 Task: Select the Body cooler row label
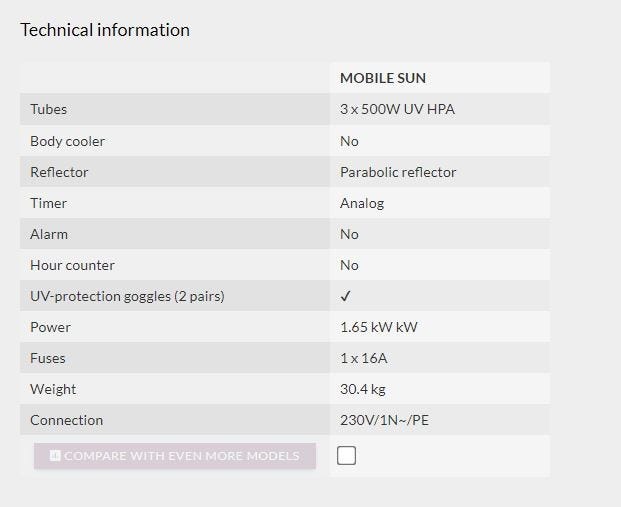(67, 141)
